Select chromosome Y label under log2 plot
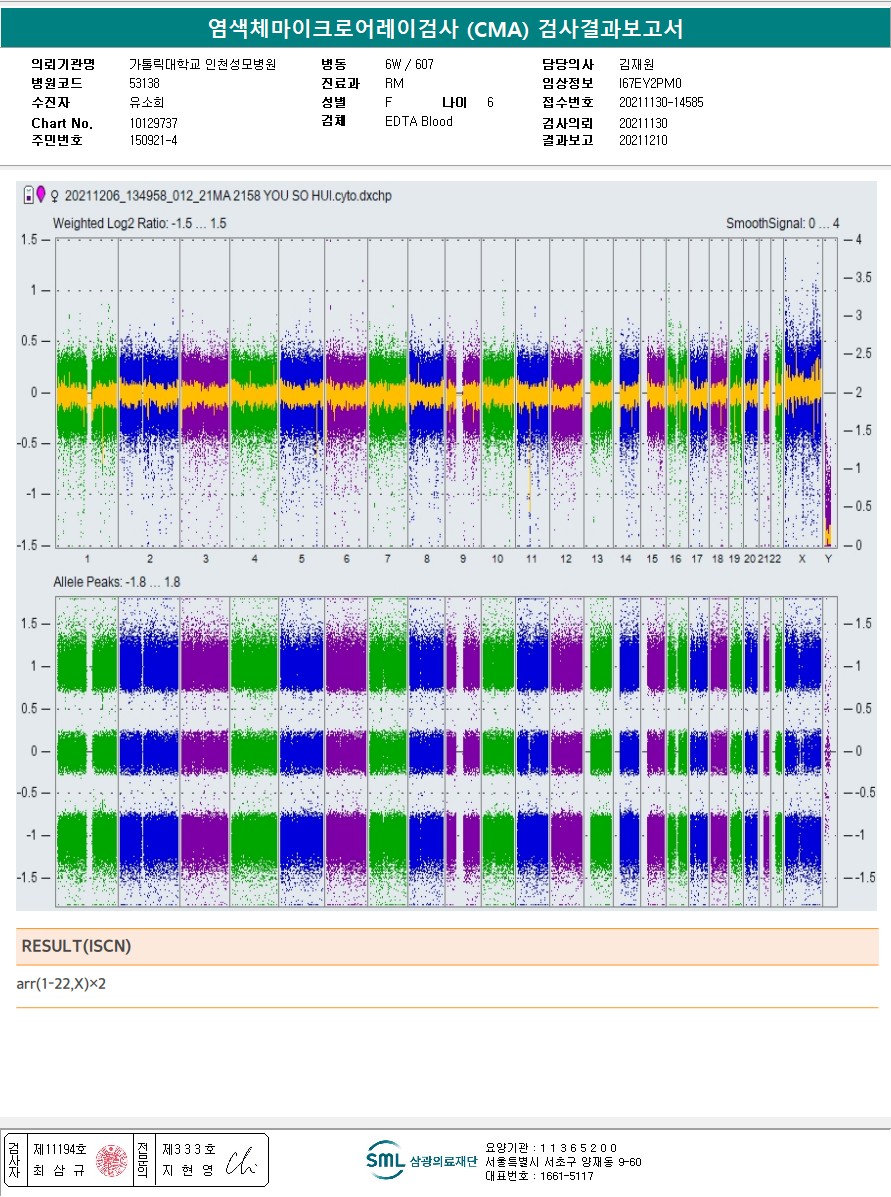891x1197 pixels. tap(828, 559)
